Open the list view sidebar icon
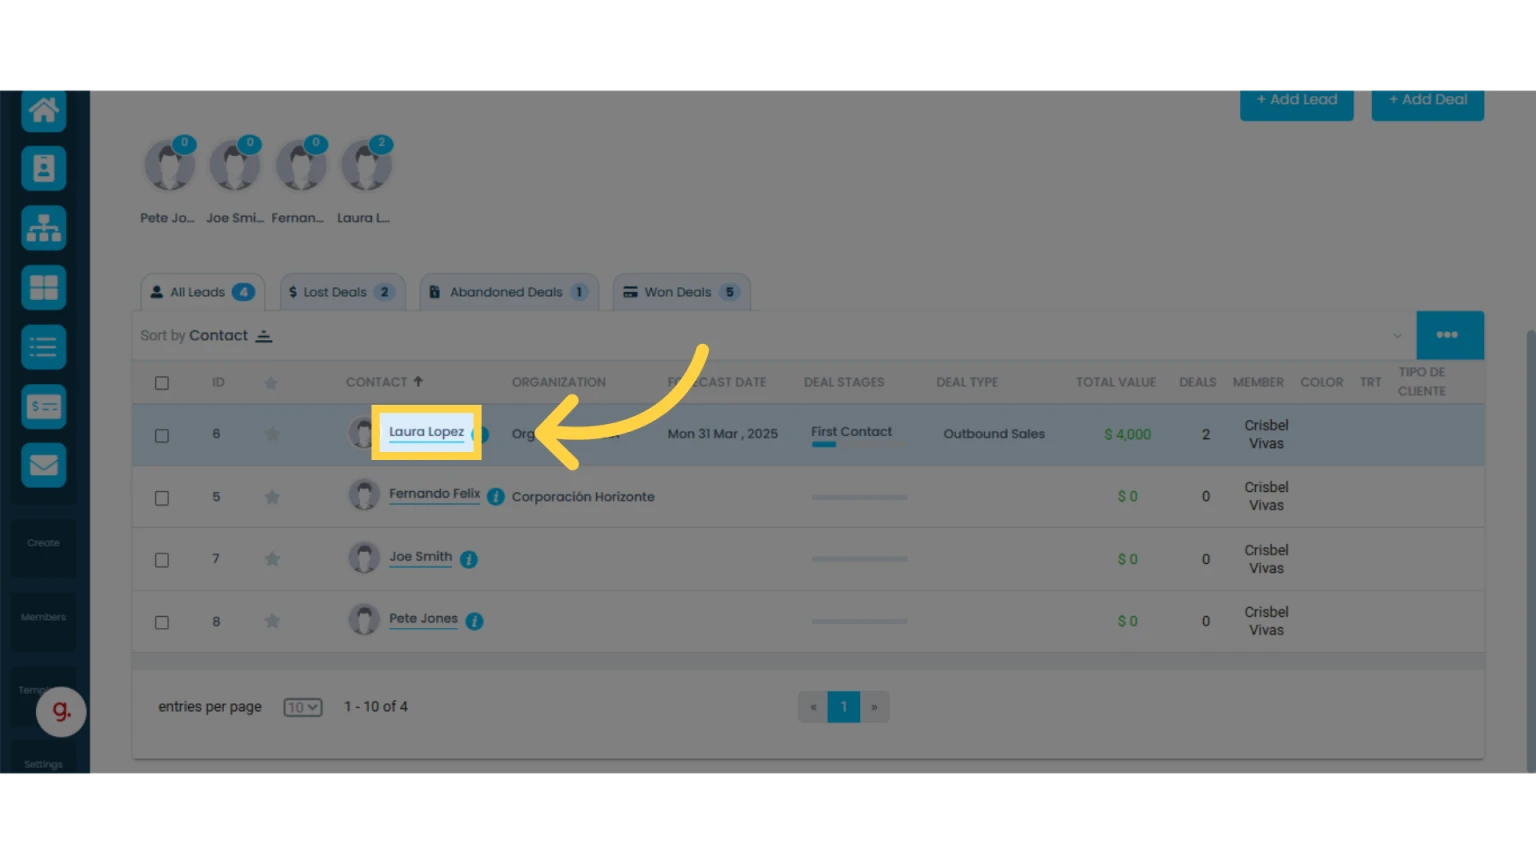The height and width of the screenshot is (864, 1536). point(44,347)
